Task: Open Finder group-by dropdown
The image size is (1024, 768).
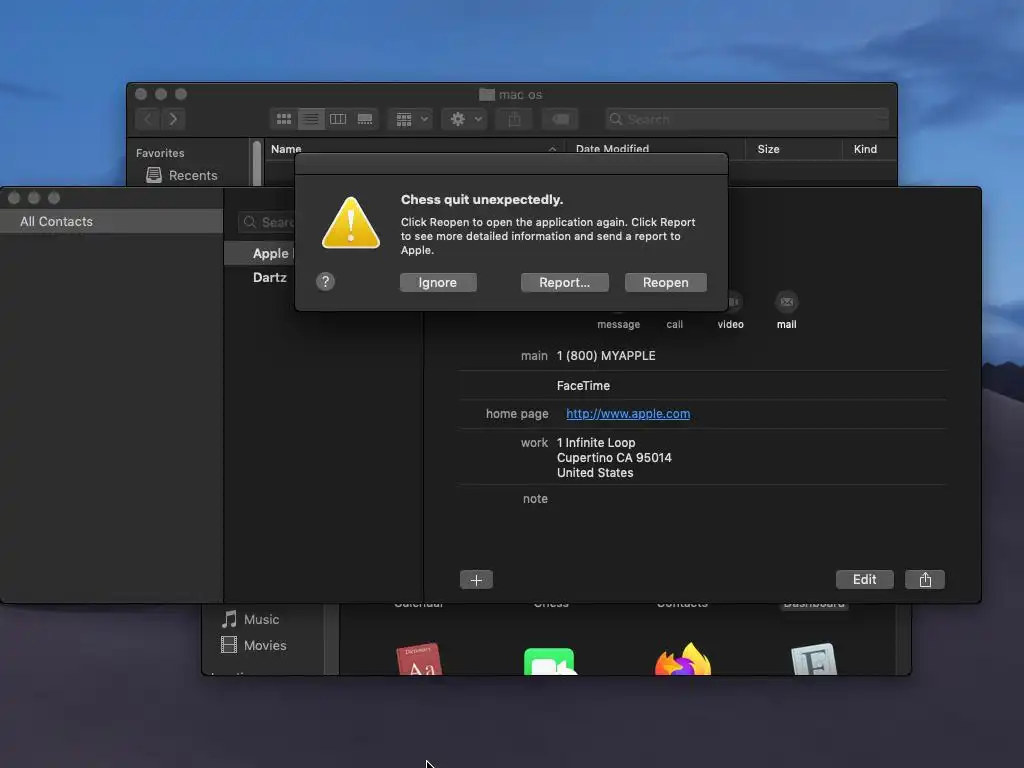Action: 411,119
